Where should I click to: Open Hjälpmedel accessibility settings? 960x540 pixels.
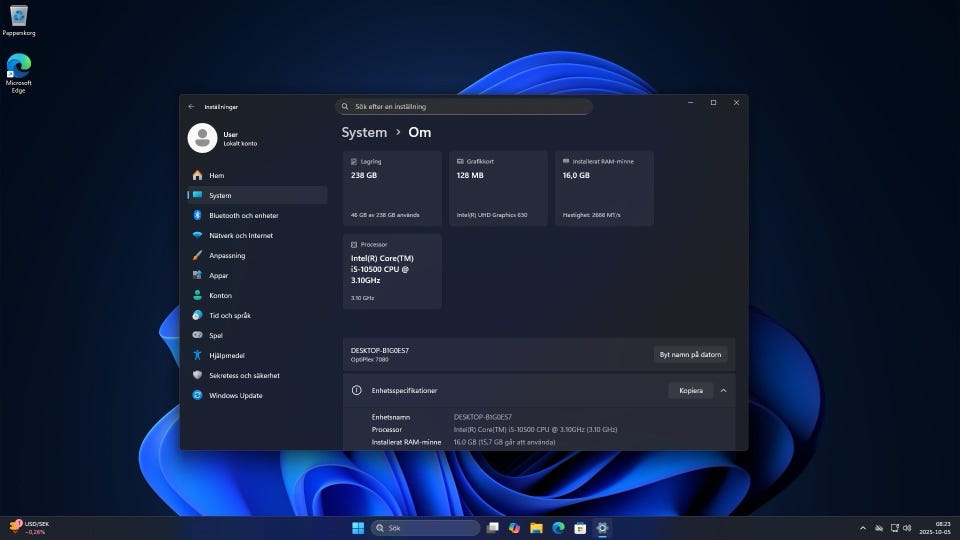(x=226, y=355)
